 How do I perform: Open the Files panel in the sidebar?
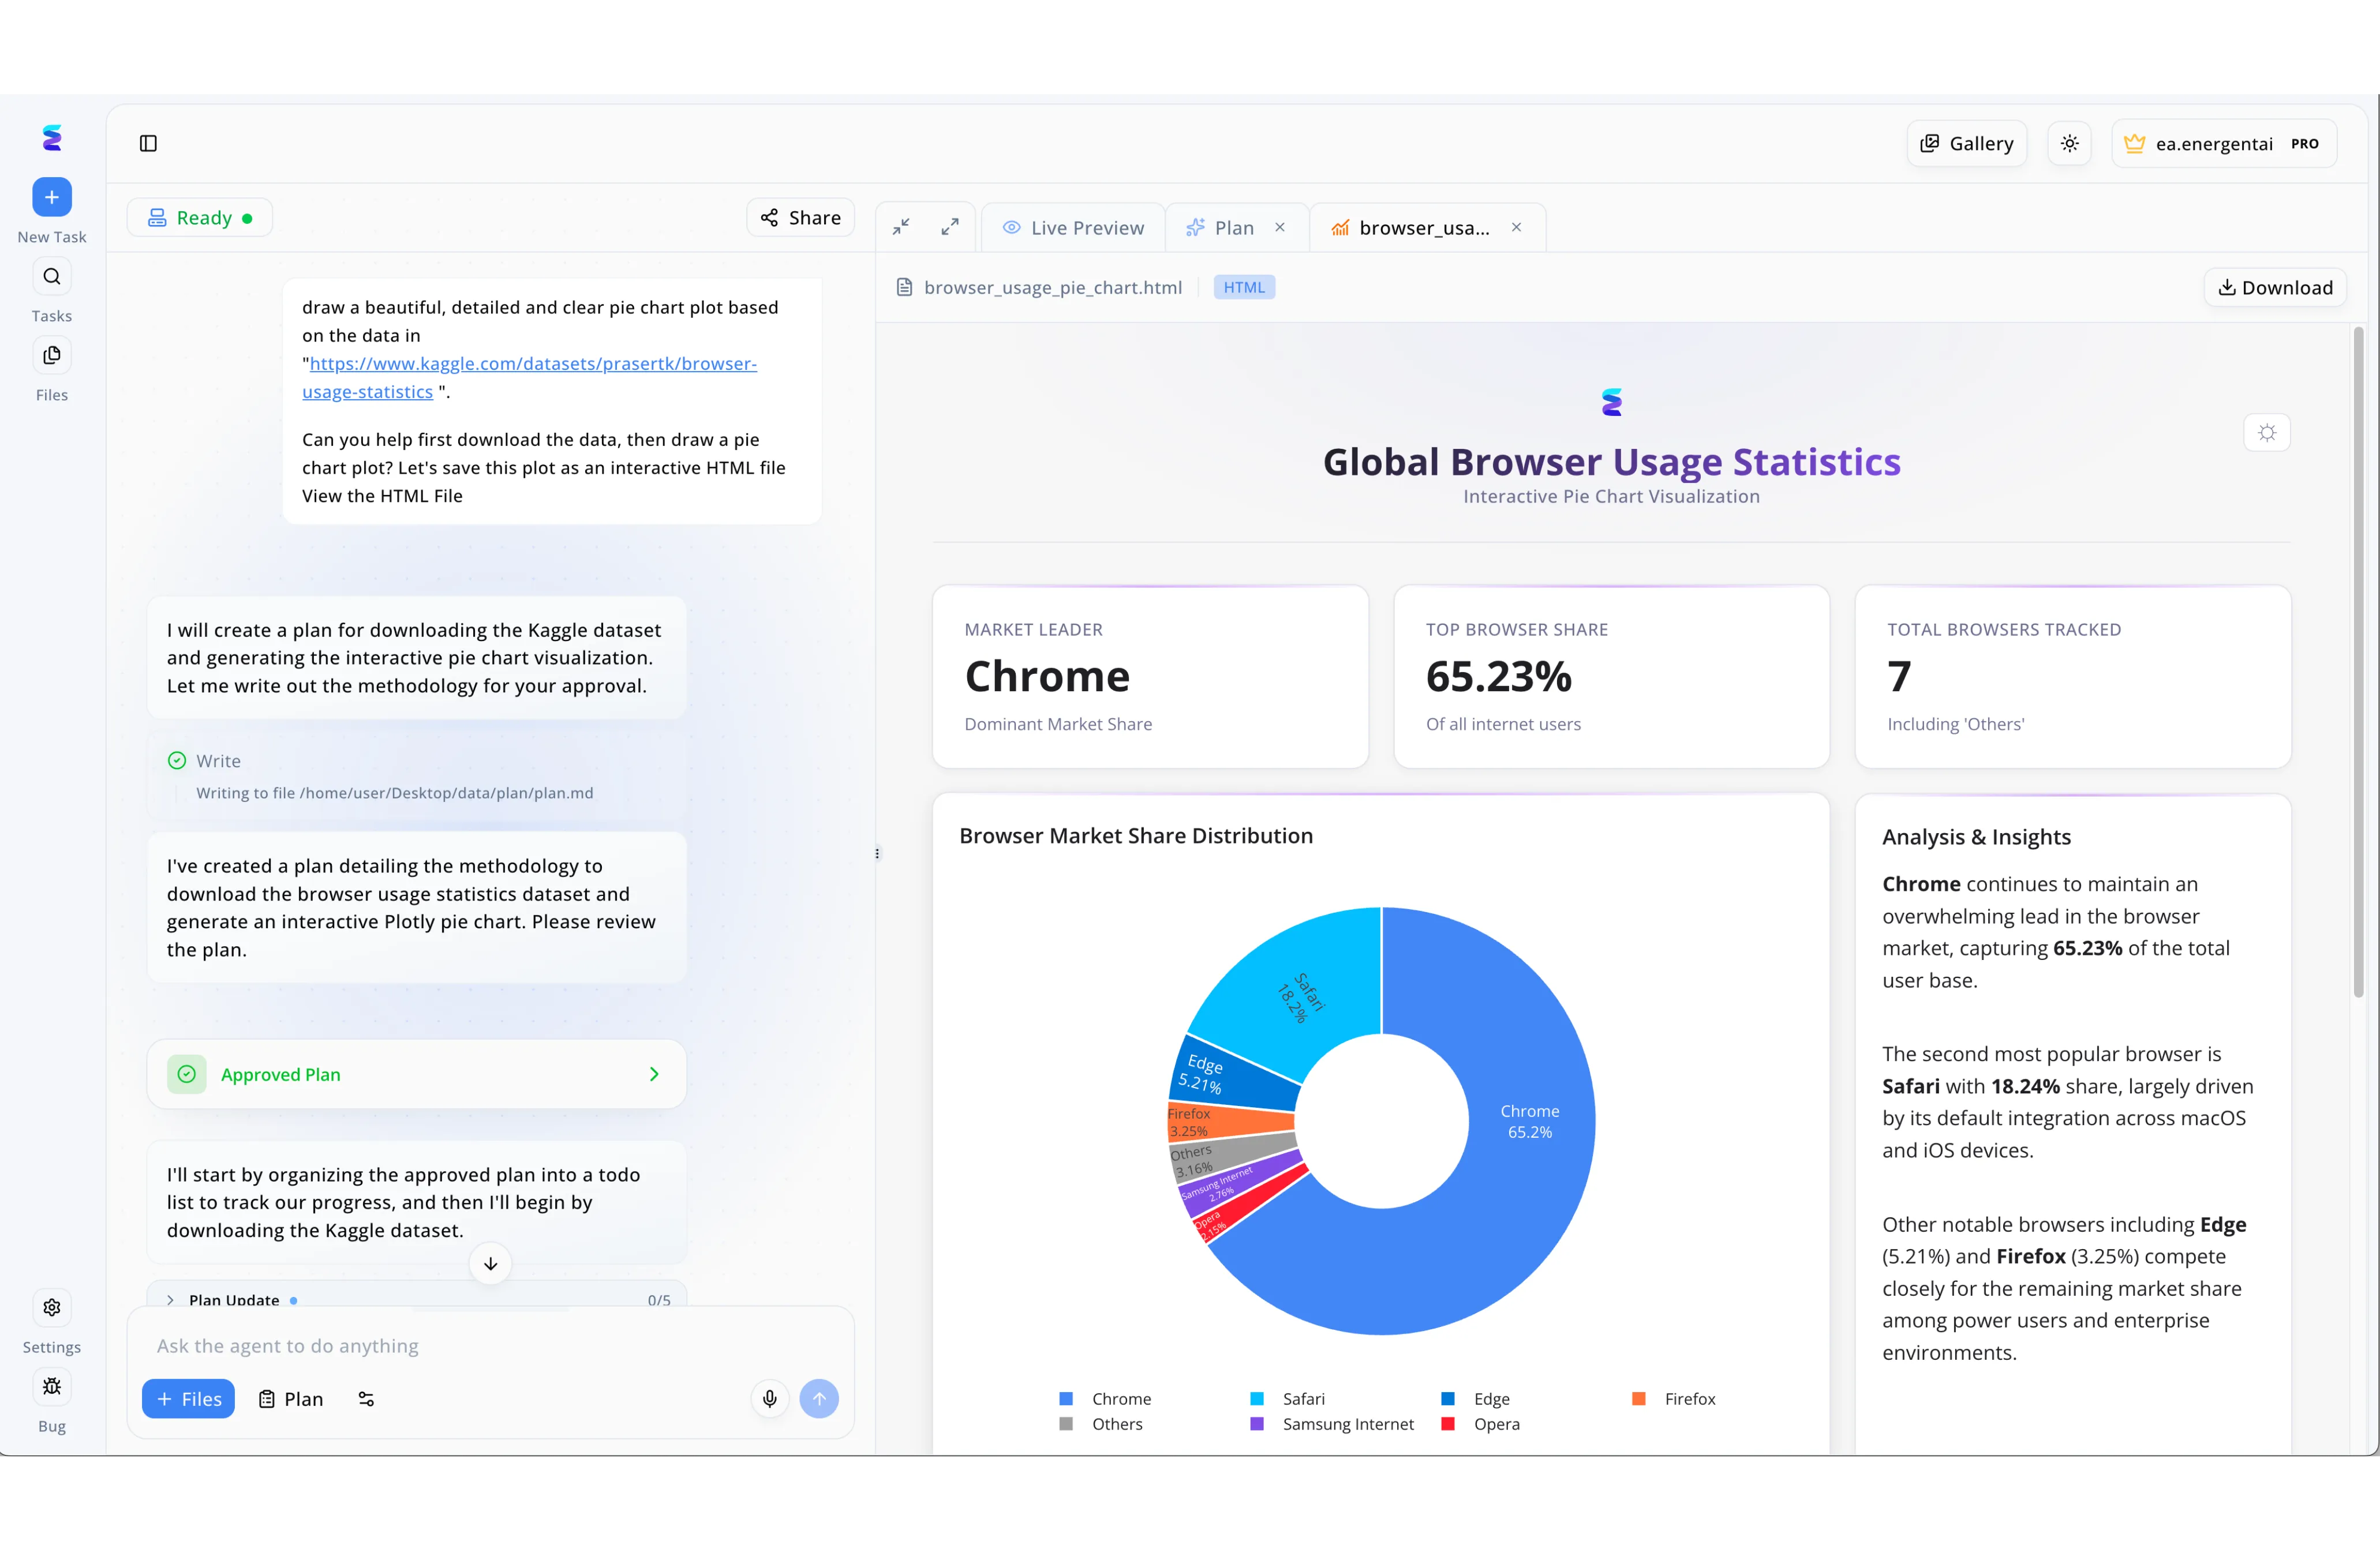click(x=51, y=355)
